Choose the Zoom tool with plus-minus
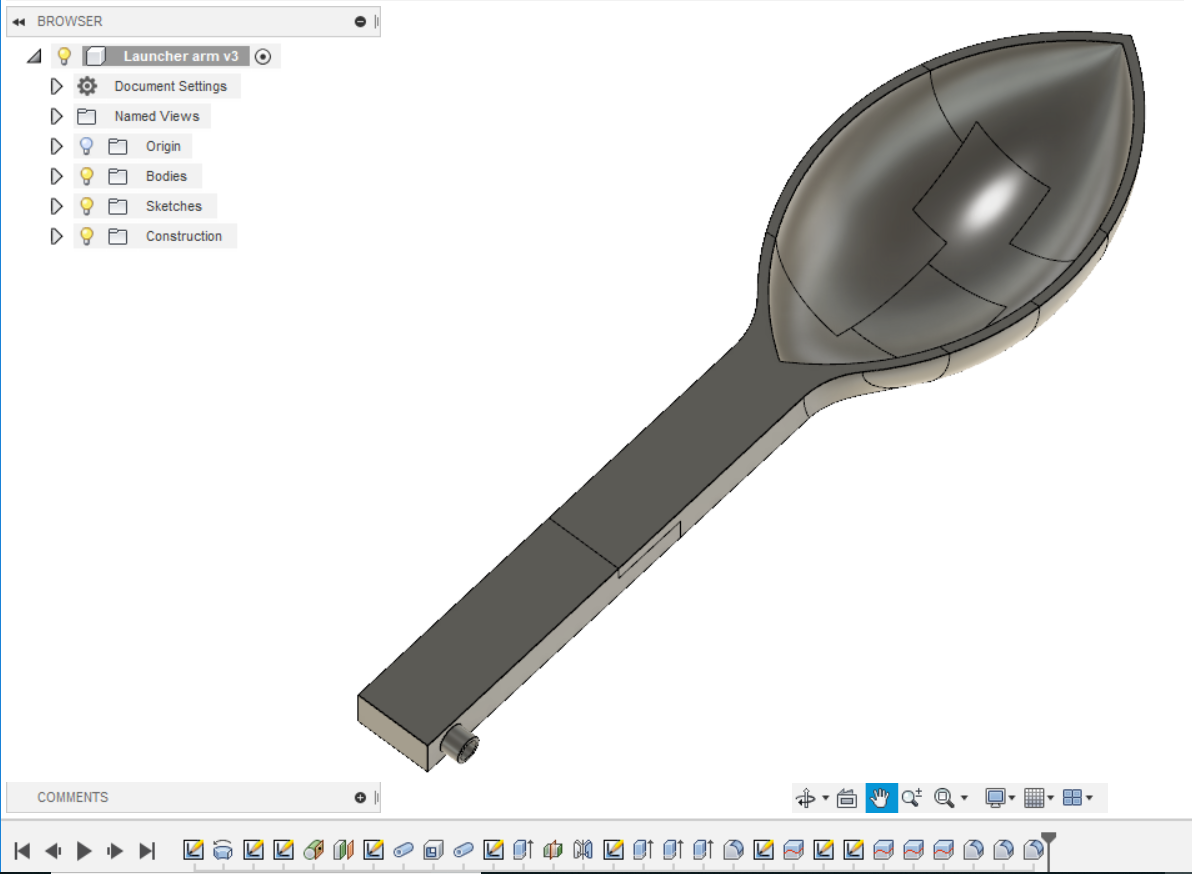The image size is (1192, 874). pos(911,797)
